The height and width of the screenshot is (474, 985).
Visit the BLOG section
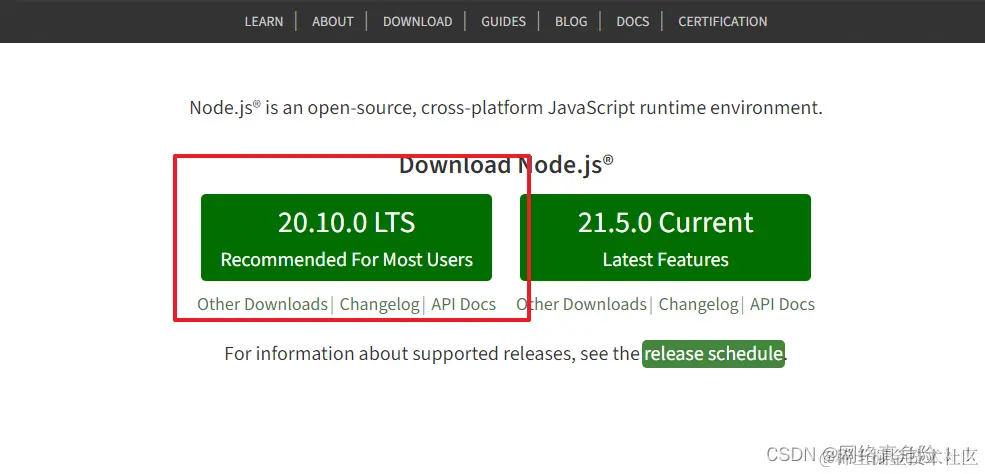click(x=571, y=21)
